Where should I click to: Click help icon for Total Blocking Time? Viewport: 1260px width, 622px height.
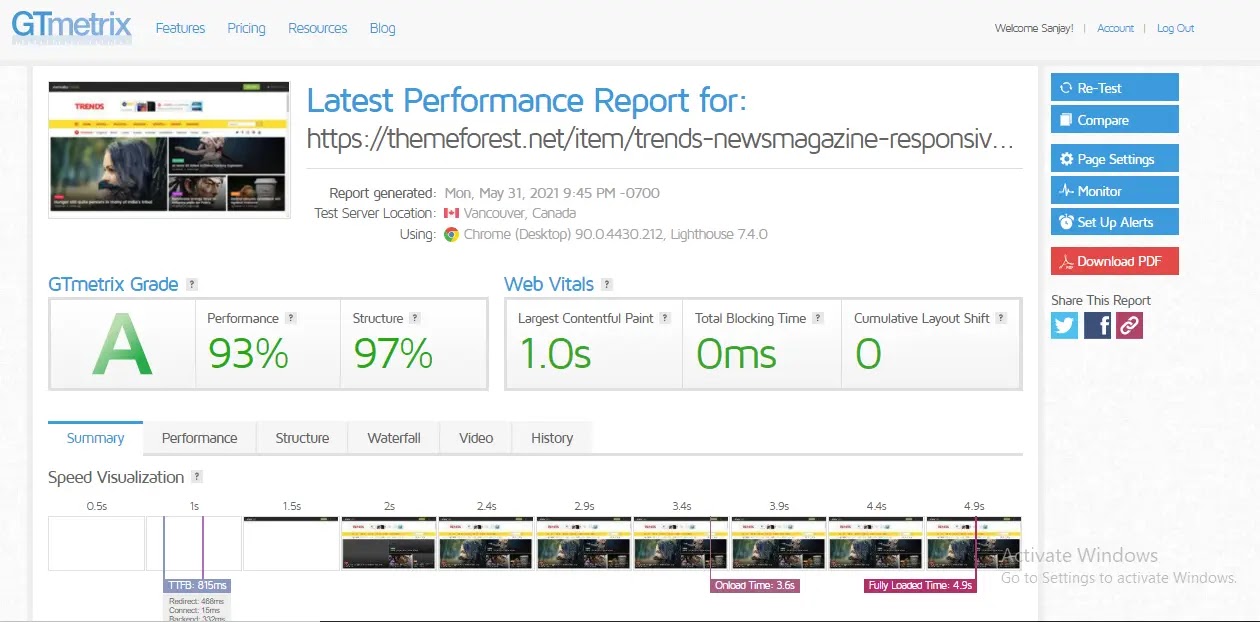click(818, 318)
